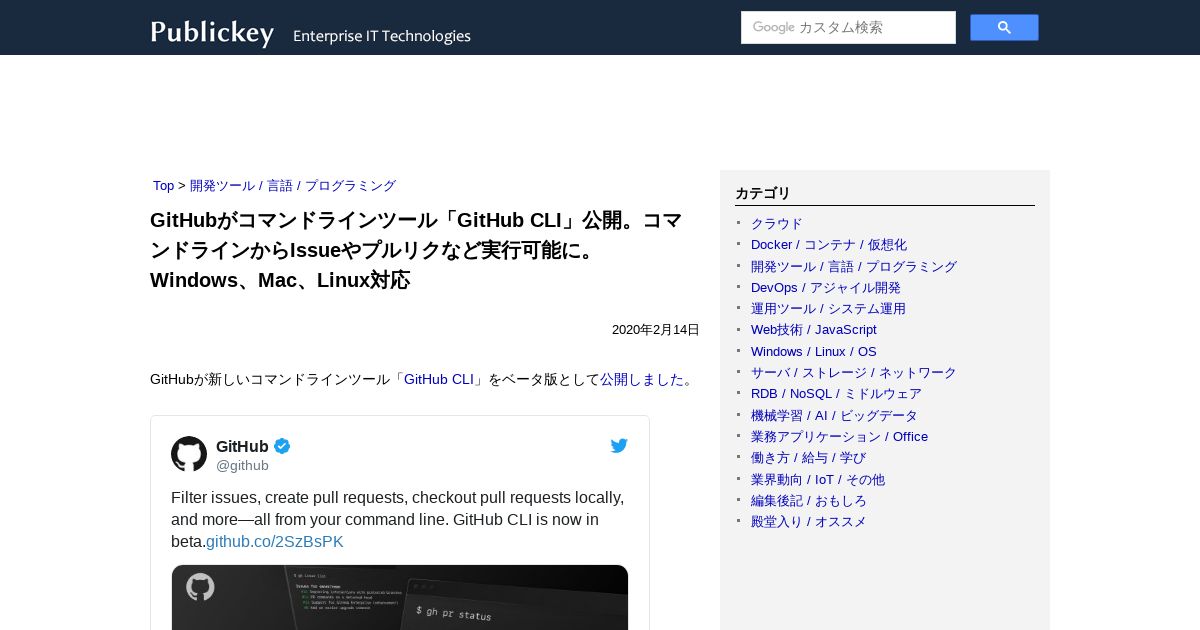
Task: Click the Enterprise IT Technologies tagline
Action: (x=382, y=36)
